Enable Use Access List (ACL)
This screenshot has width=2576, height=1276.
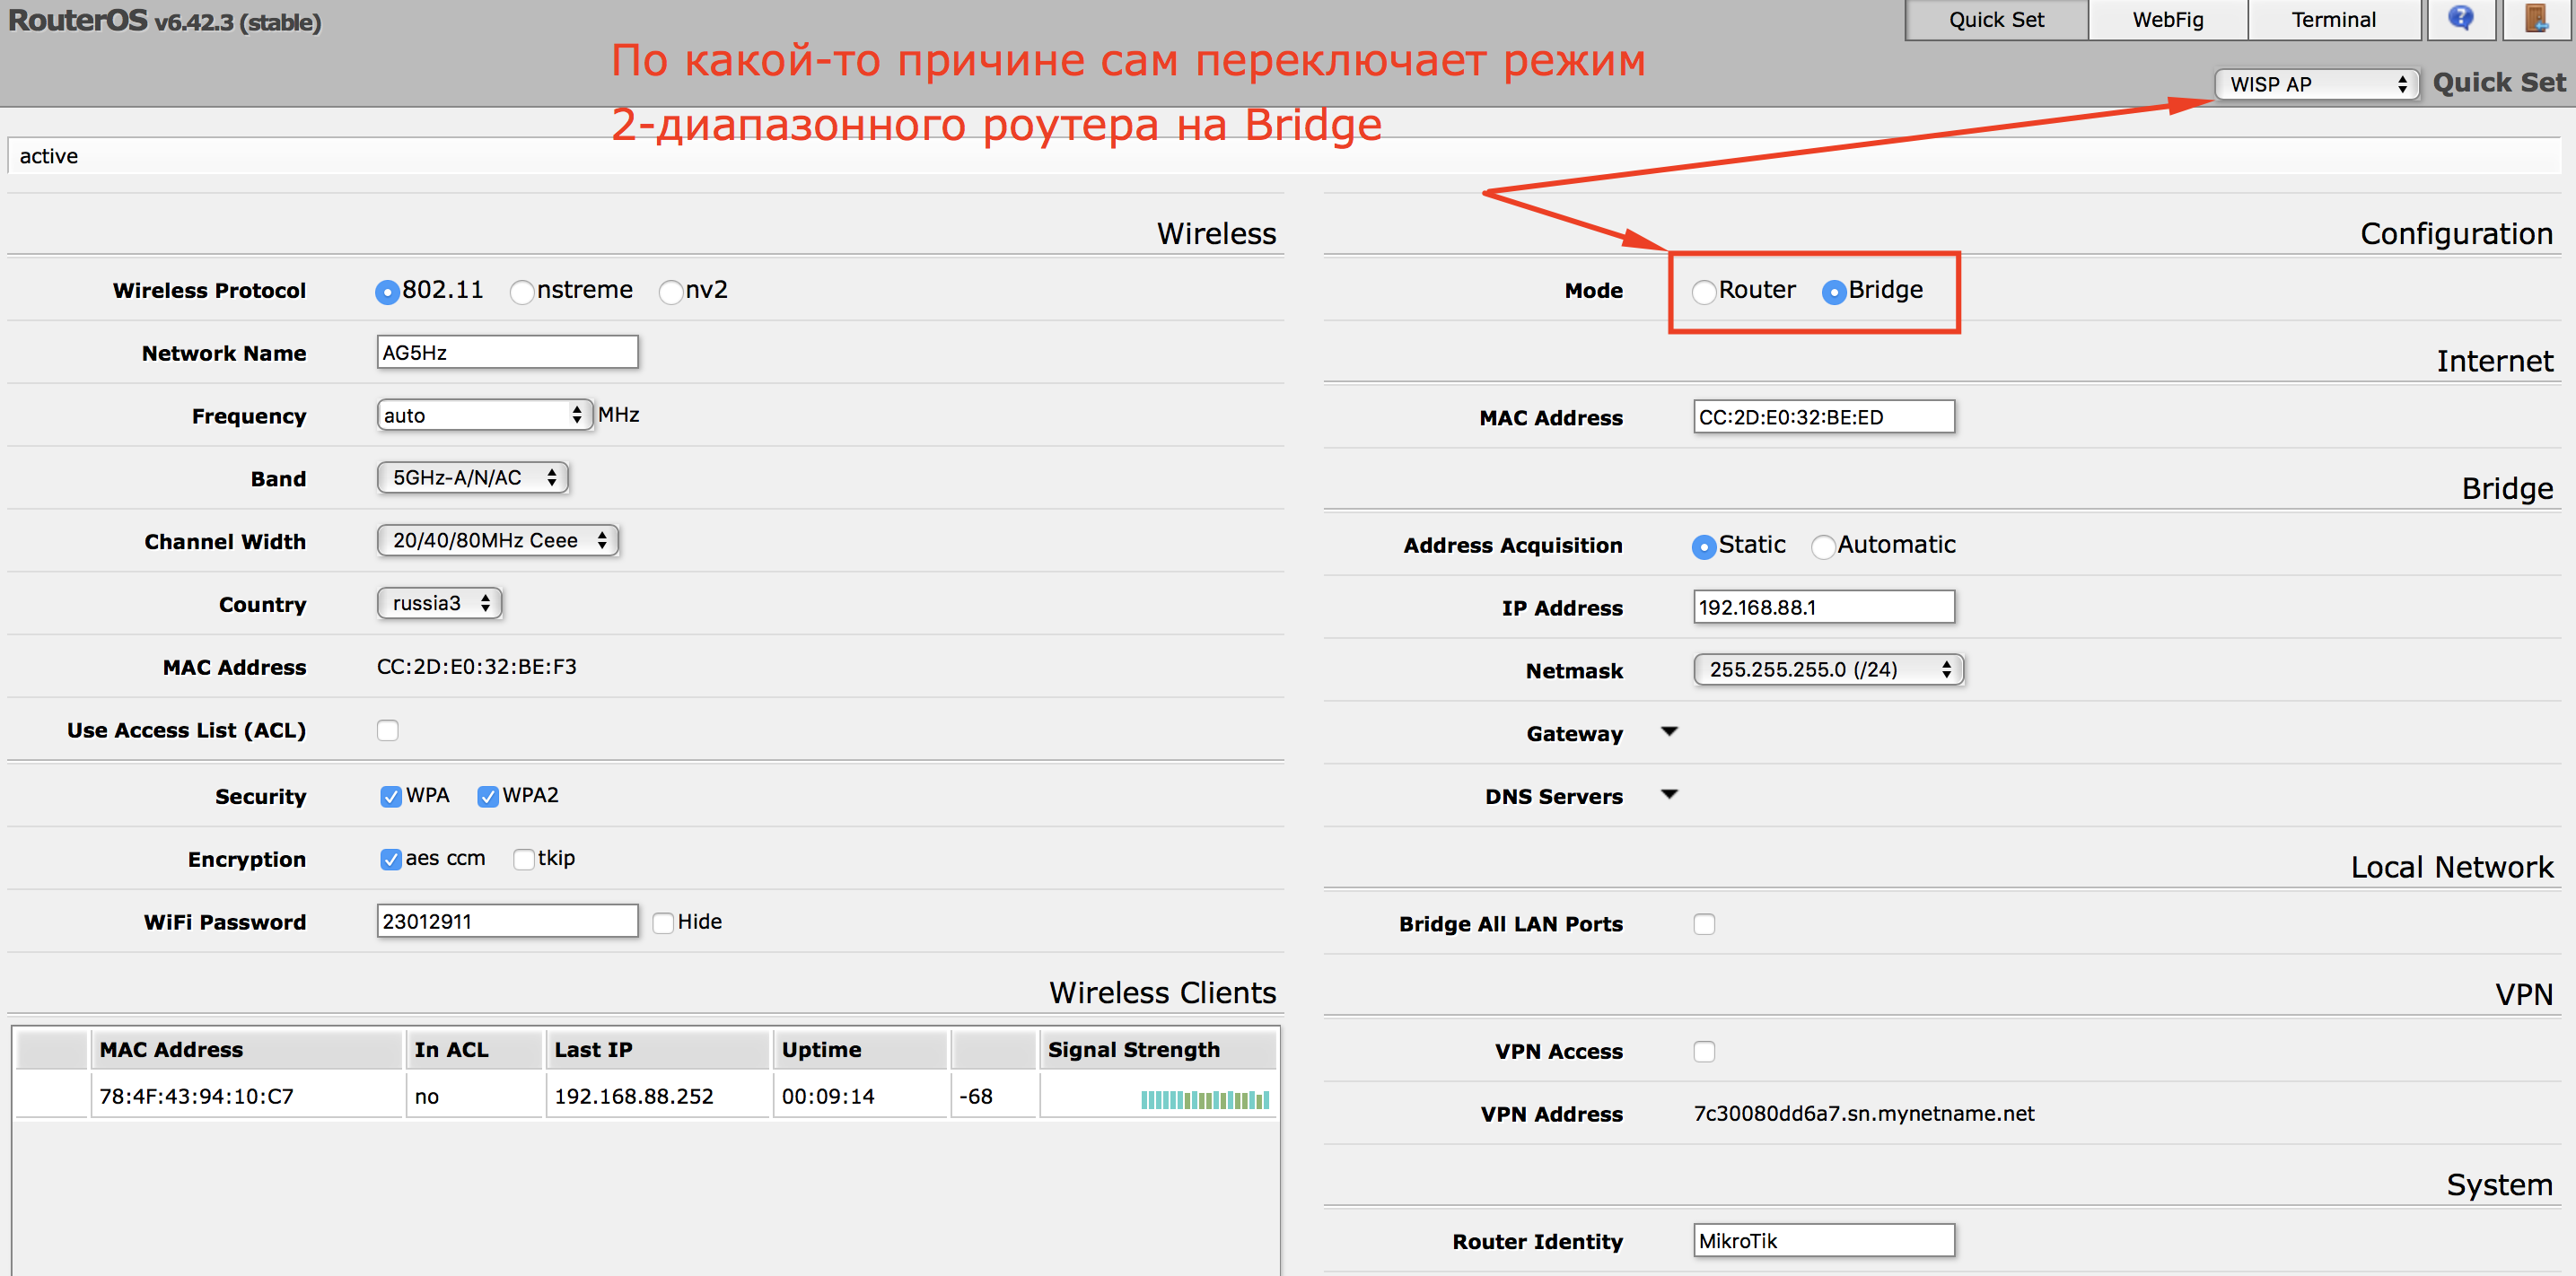(x=388, y=731)
